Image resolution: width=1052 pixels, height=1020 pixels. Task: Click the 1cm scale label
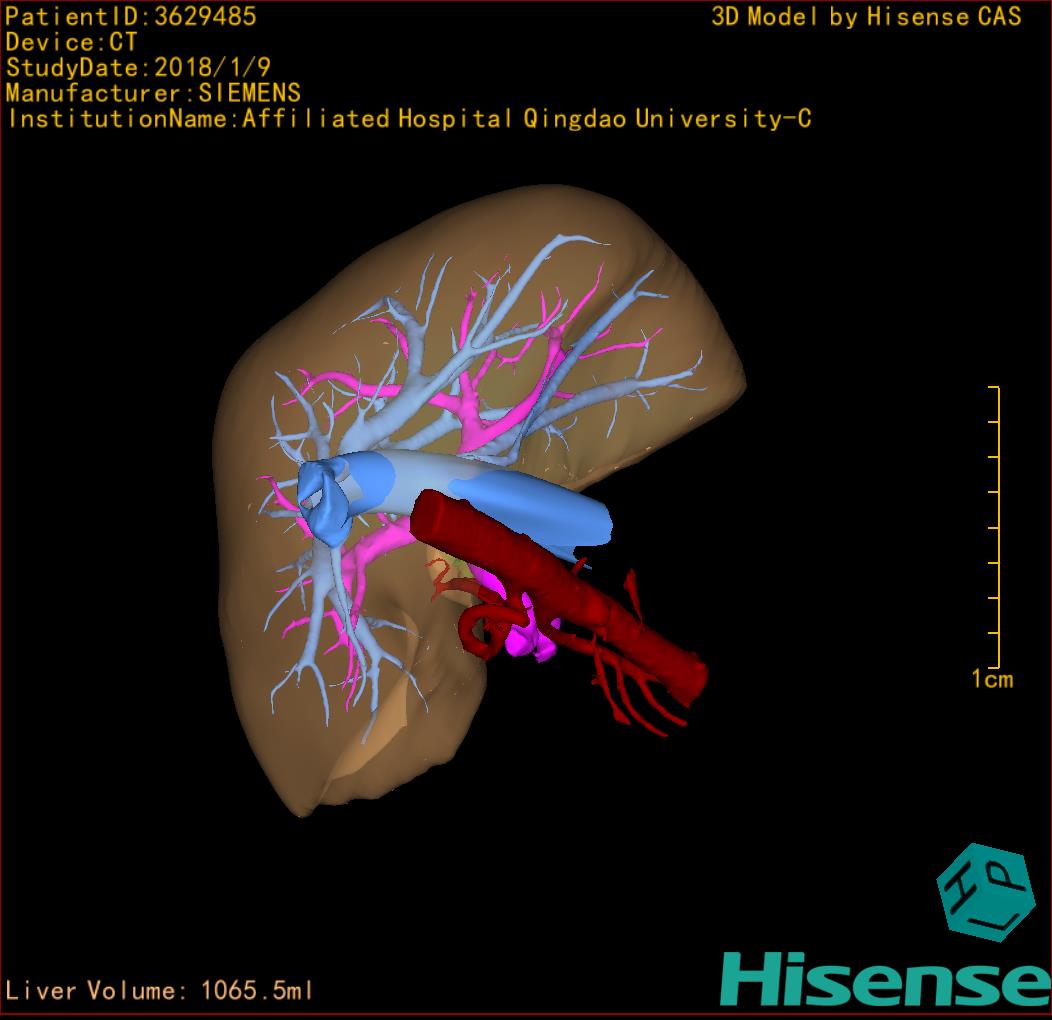pyautogui.click(x=992, y=679)
